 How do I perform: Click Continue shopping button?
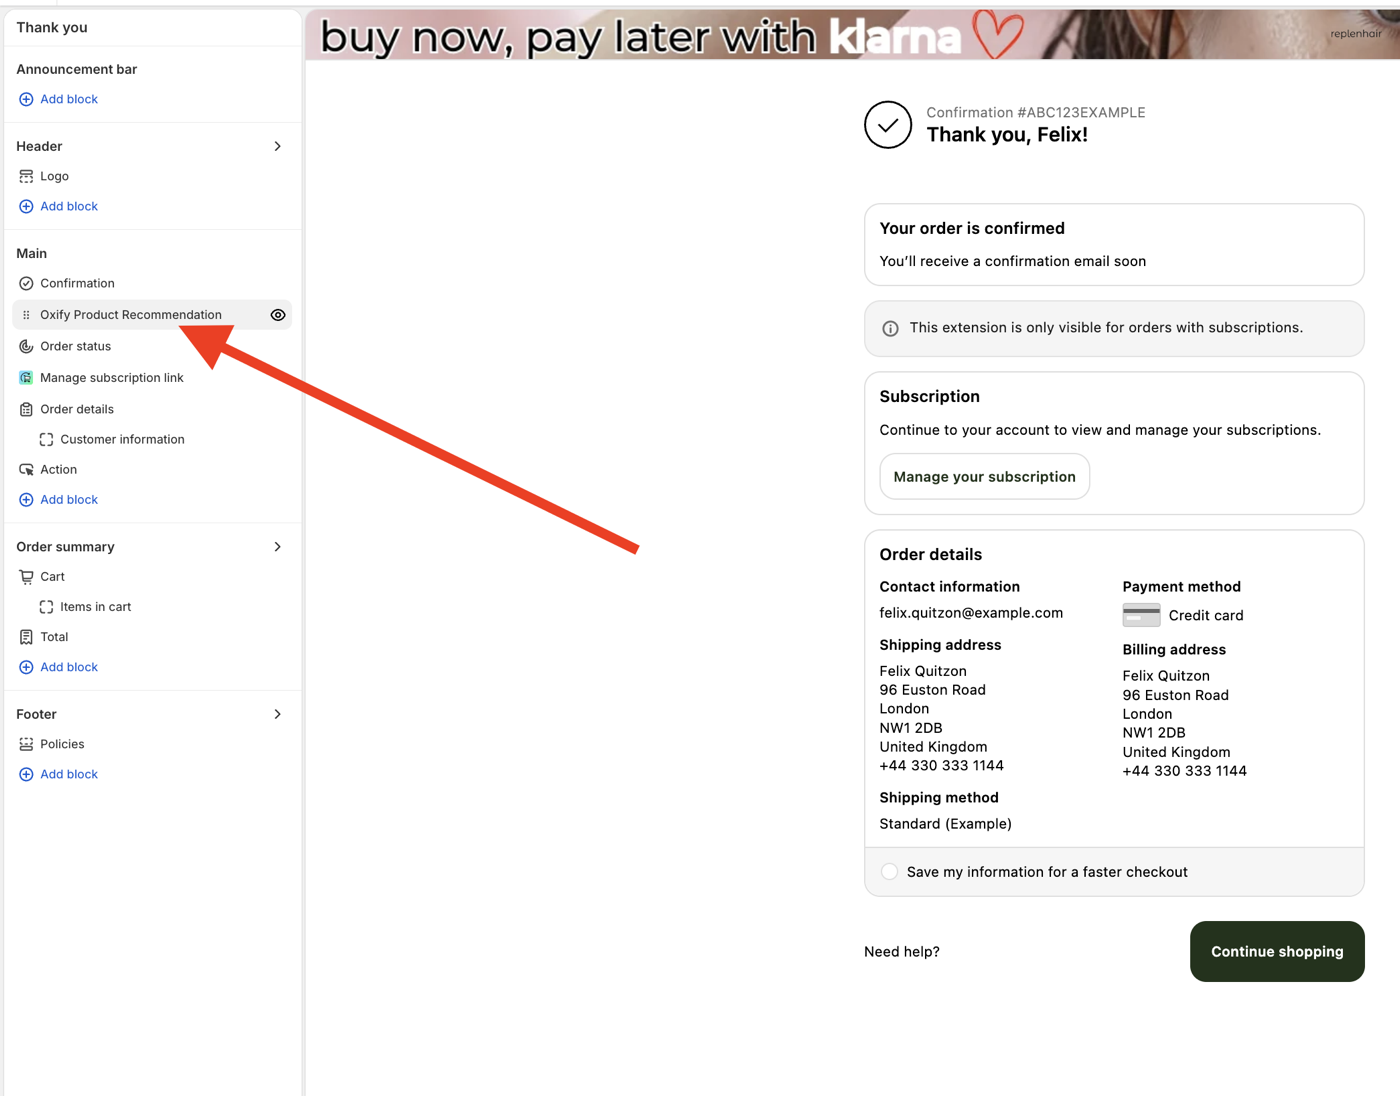1277,952
